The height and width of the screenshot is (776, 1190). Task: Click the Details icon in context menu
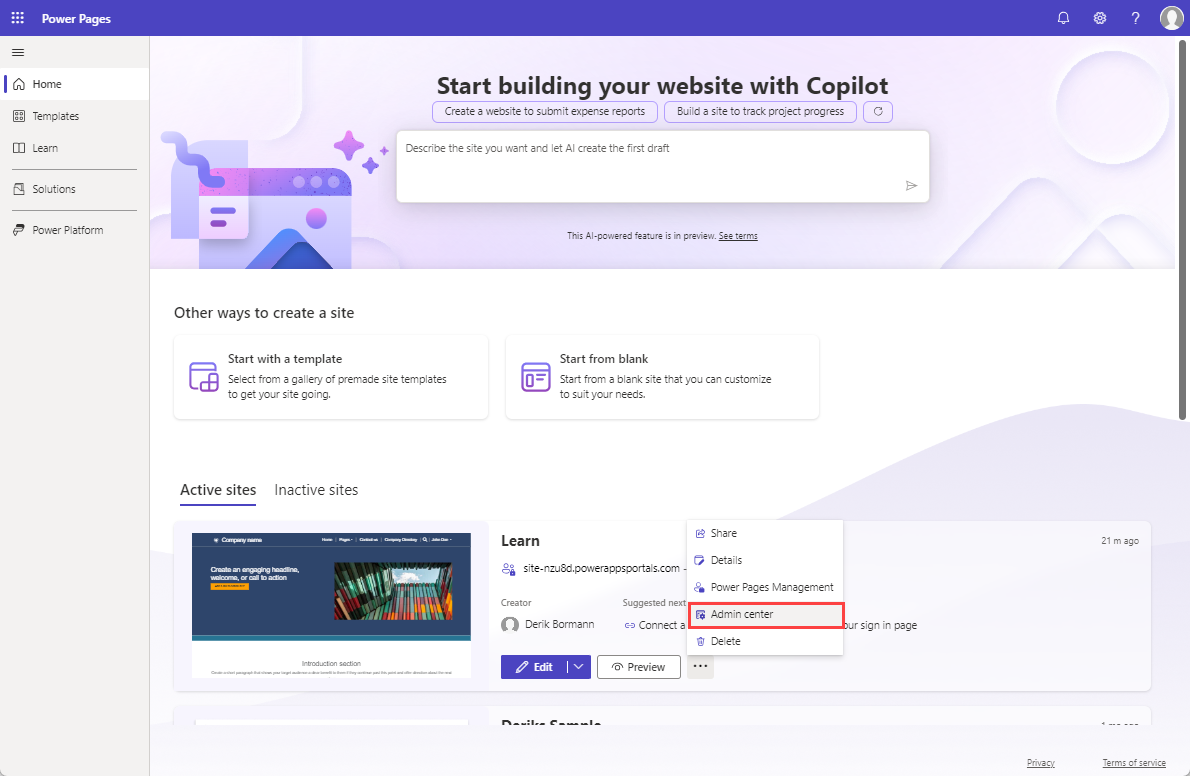tap(700, 560)
